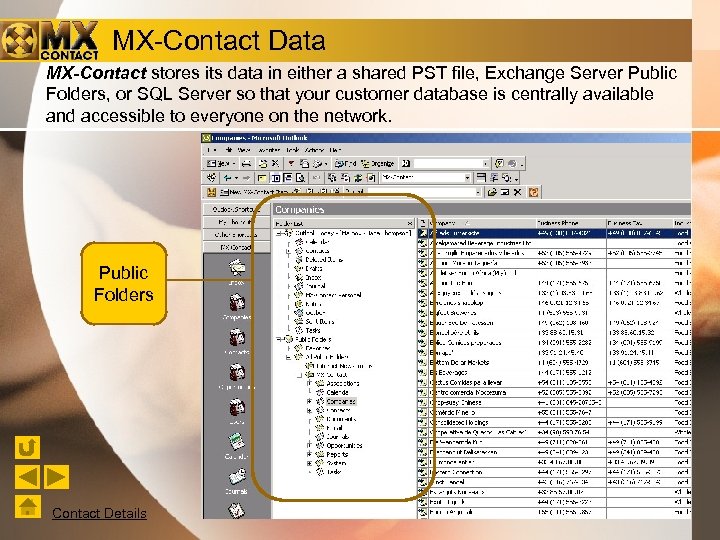Select the Consolidated Holdings company row

pyautogui.click(x=554, y=422)
